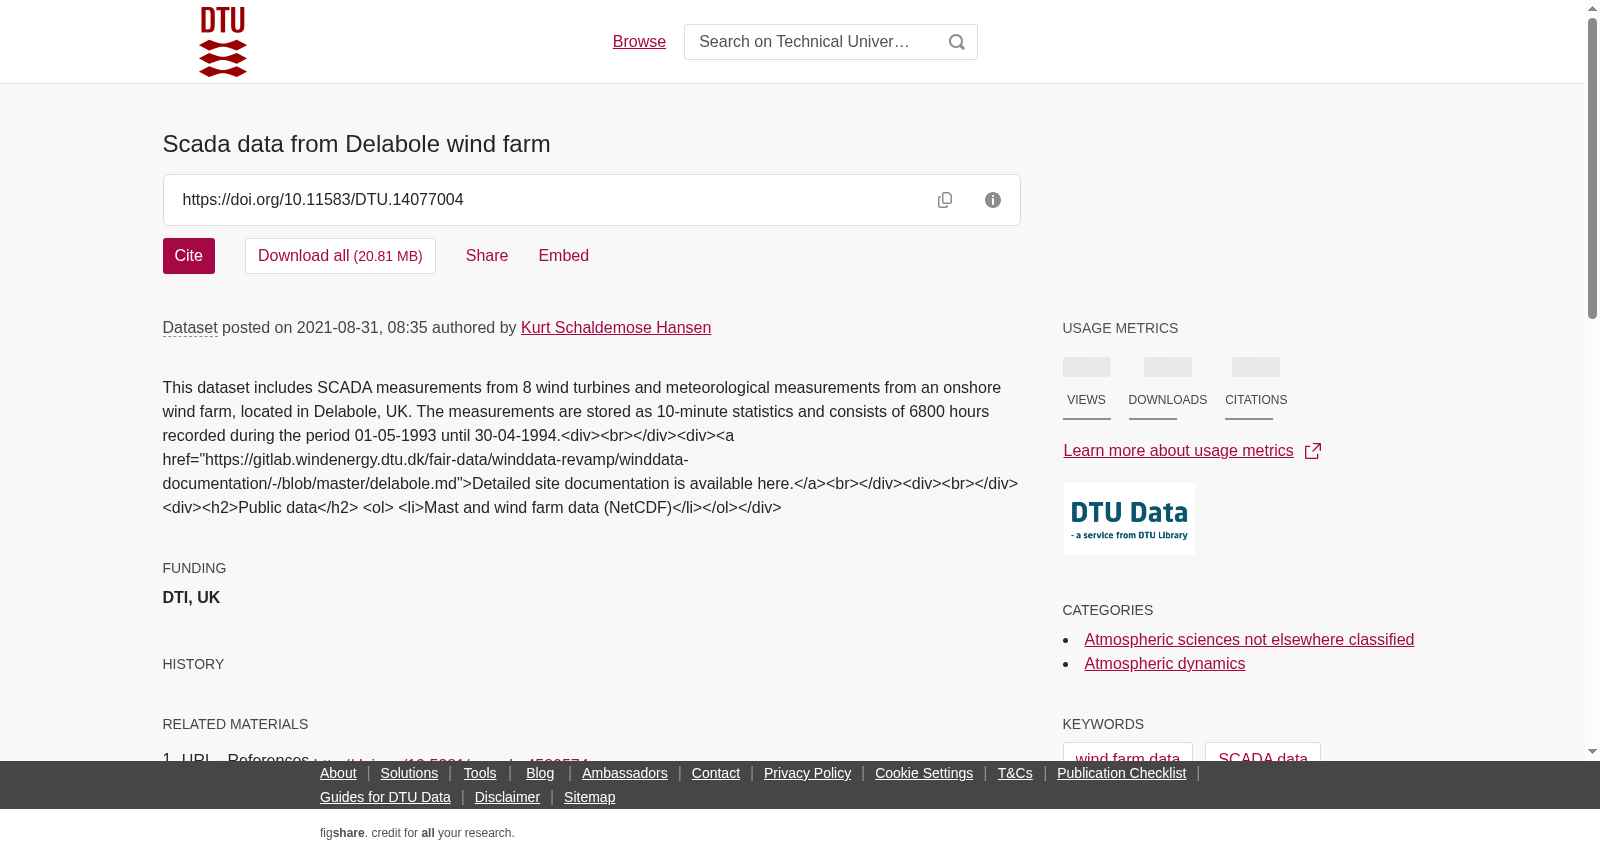This screenshot has width=1600, height=857.
Task: Open Learn more about usage metrics
Action: click(x=1178, y=451)
